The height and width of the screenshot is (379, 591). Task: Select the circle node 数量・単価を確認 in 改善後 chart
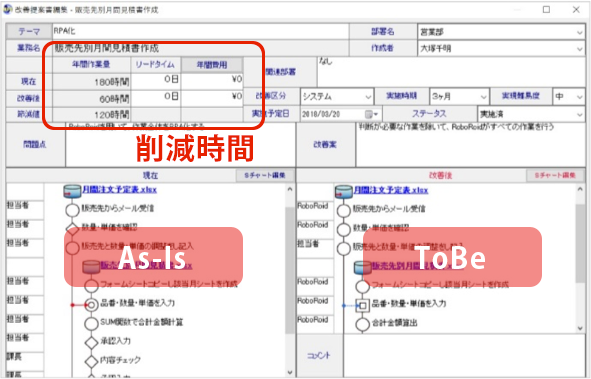343,229
